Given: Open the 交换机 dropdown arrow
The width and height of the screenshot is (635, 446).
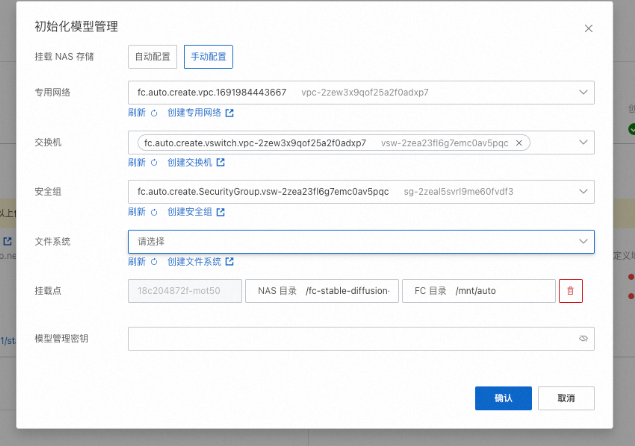Looking at the screenshot, I should 583,142.
